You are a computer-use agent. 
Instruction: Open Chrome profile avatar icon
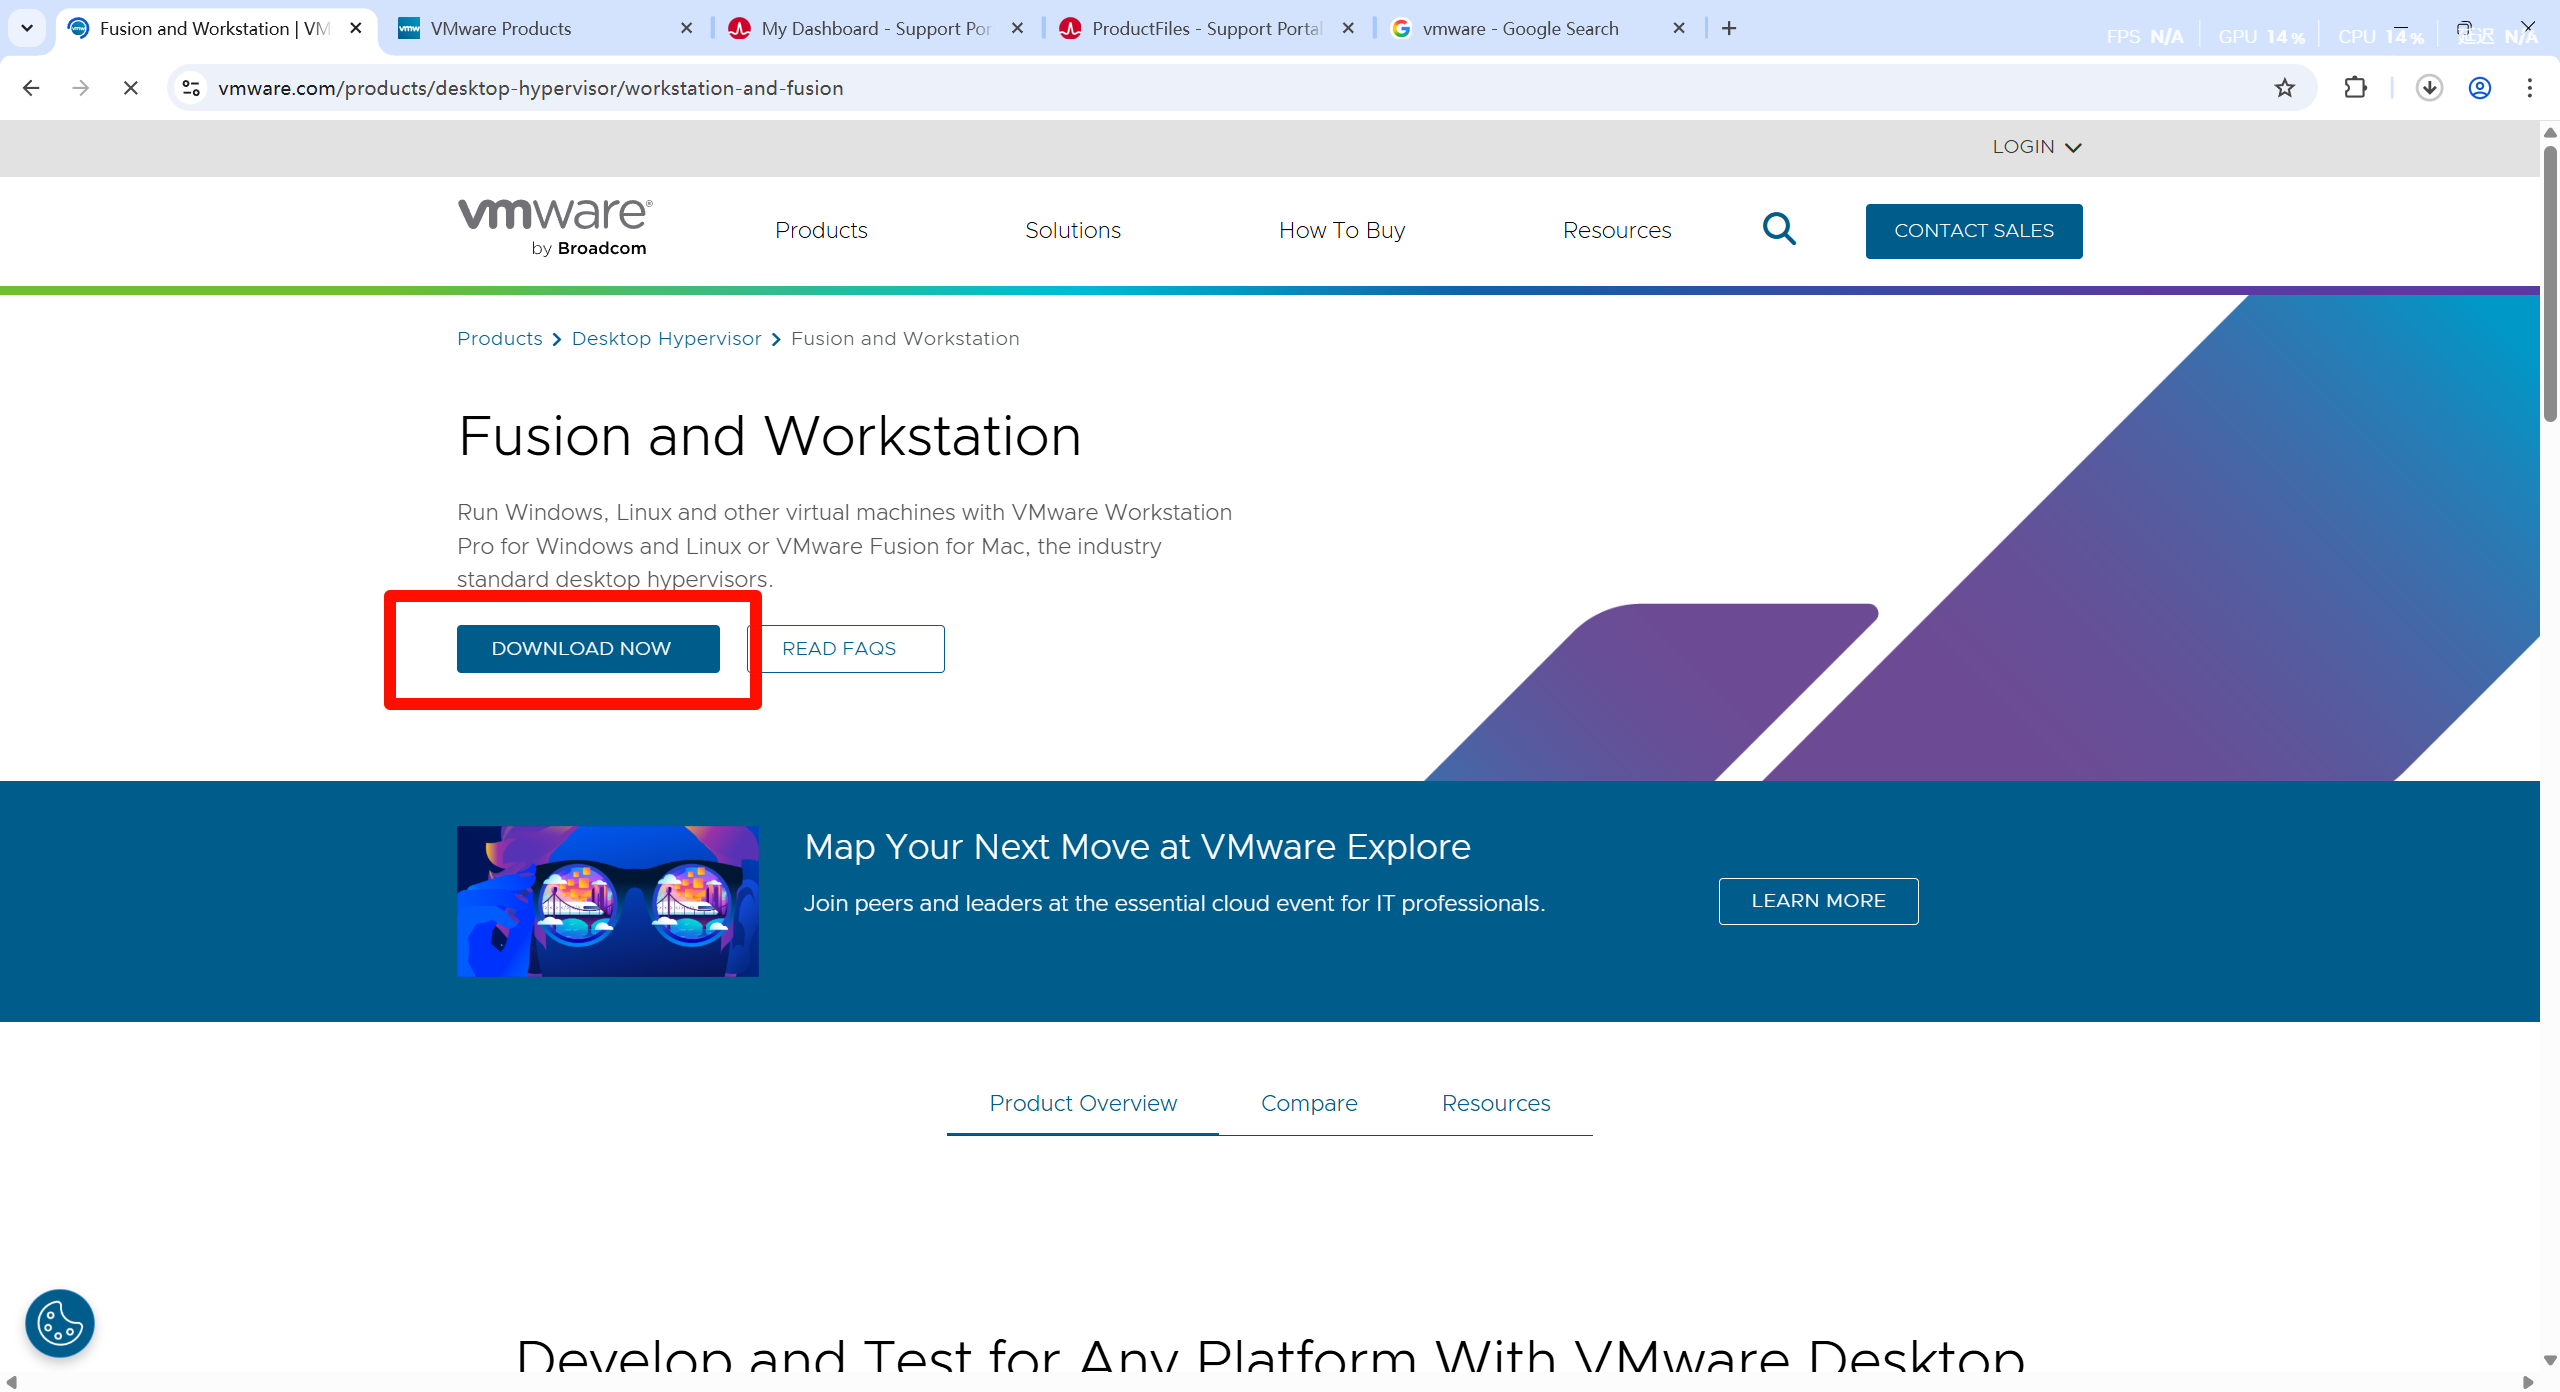coord(2479,88)
